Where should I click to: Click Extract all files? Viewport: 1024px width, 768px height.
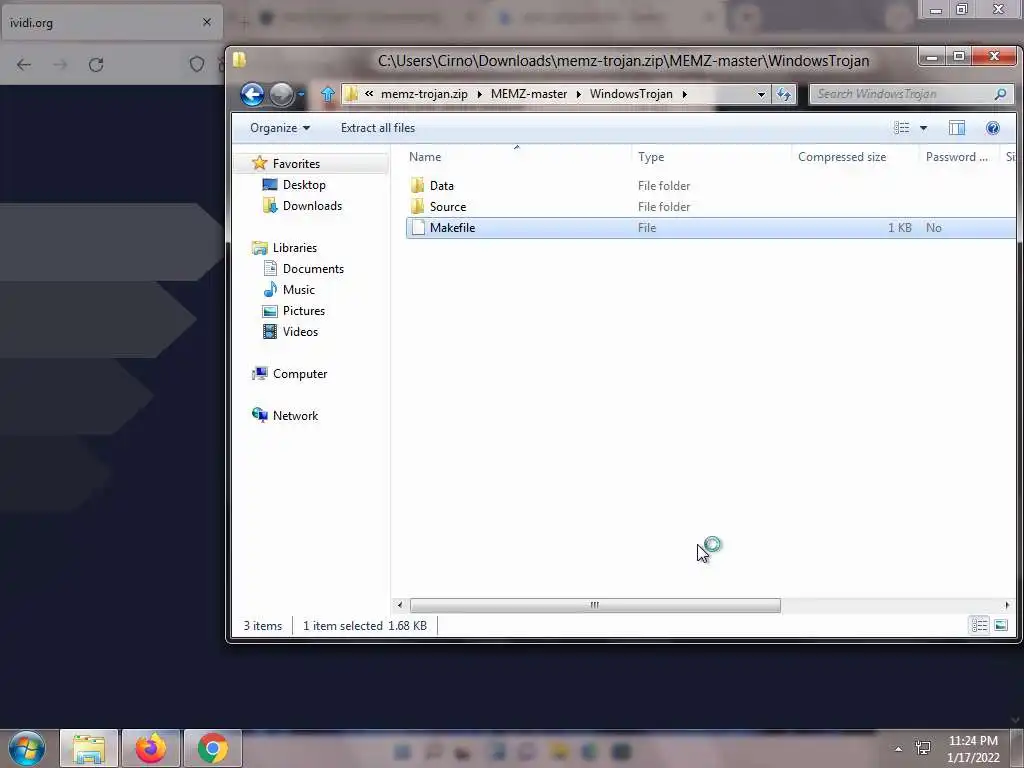coord(377,128)
